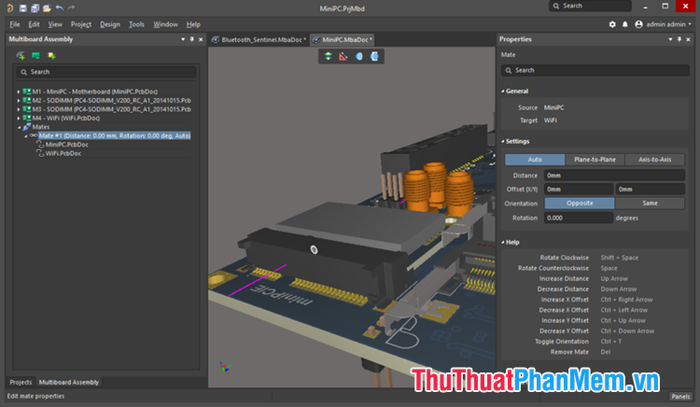Expand the M3 SODIMM tree node

pyautogui.click(x=18, y=109)
